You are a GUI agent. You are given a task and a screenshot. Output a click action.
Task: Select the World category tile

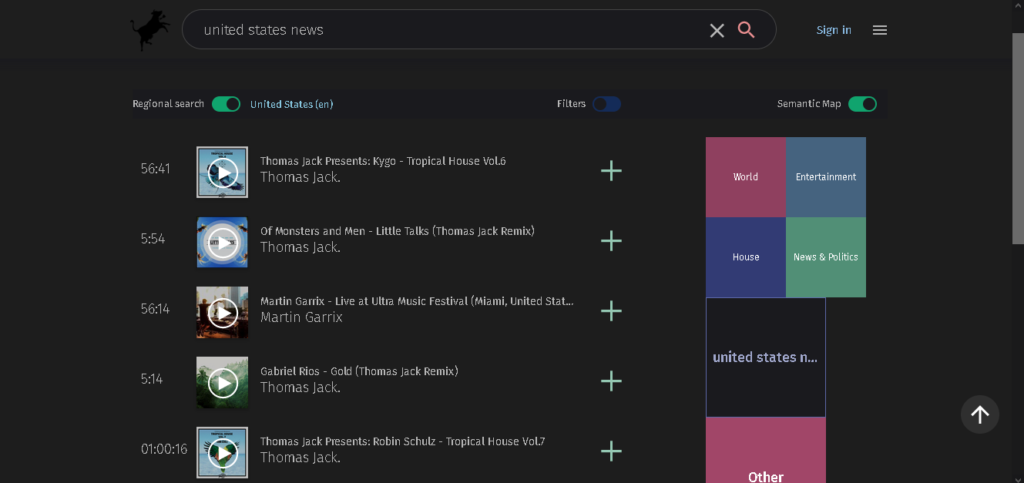[x=746, y=177]
